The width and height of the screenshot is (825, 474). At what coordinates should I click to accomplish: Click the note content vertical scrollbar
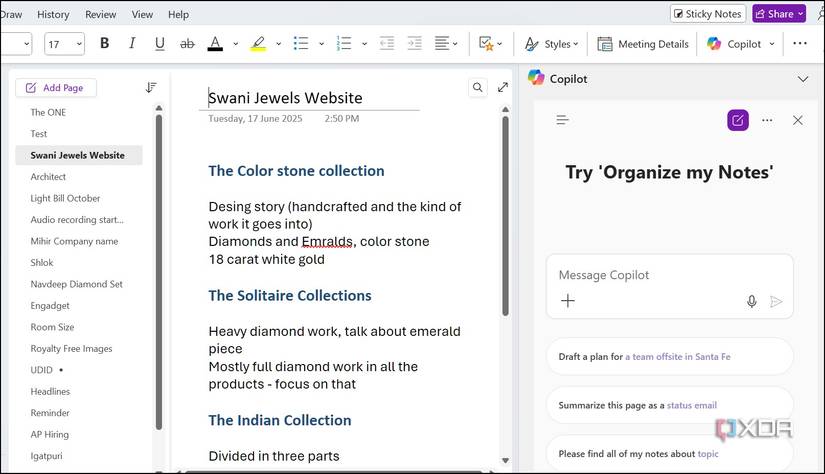[x=505, y=215]
